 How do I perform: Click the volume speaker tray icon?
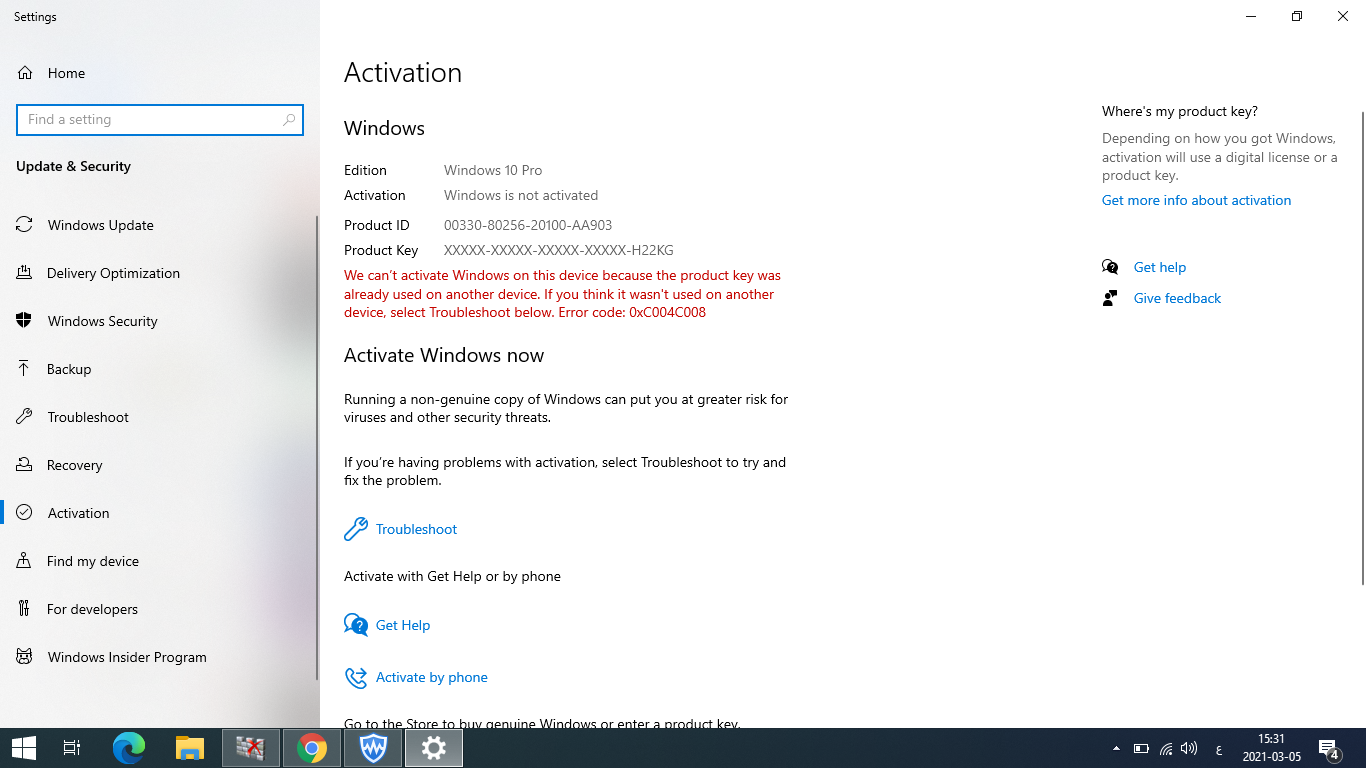1189,748
